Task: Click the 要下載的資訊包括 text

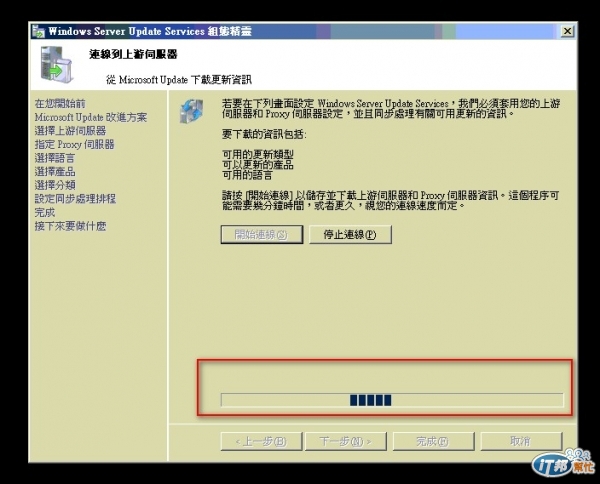Action: tap(264, 134)
